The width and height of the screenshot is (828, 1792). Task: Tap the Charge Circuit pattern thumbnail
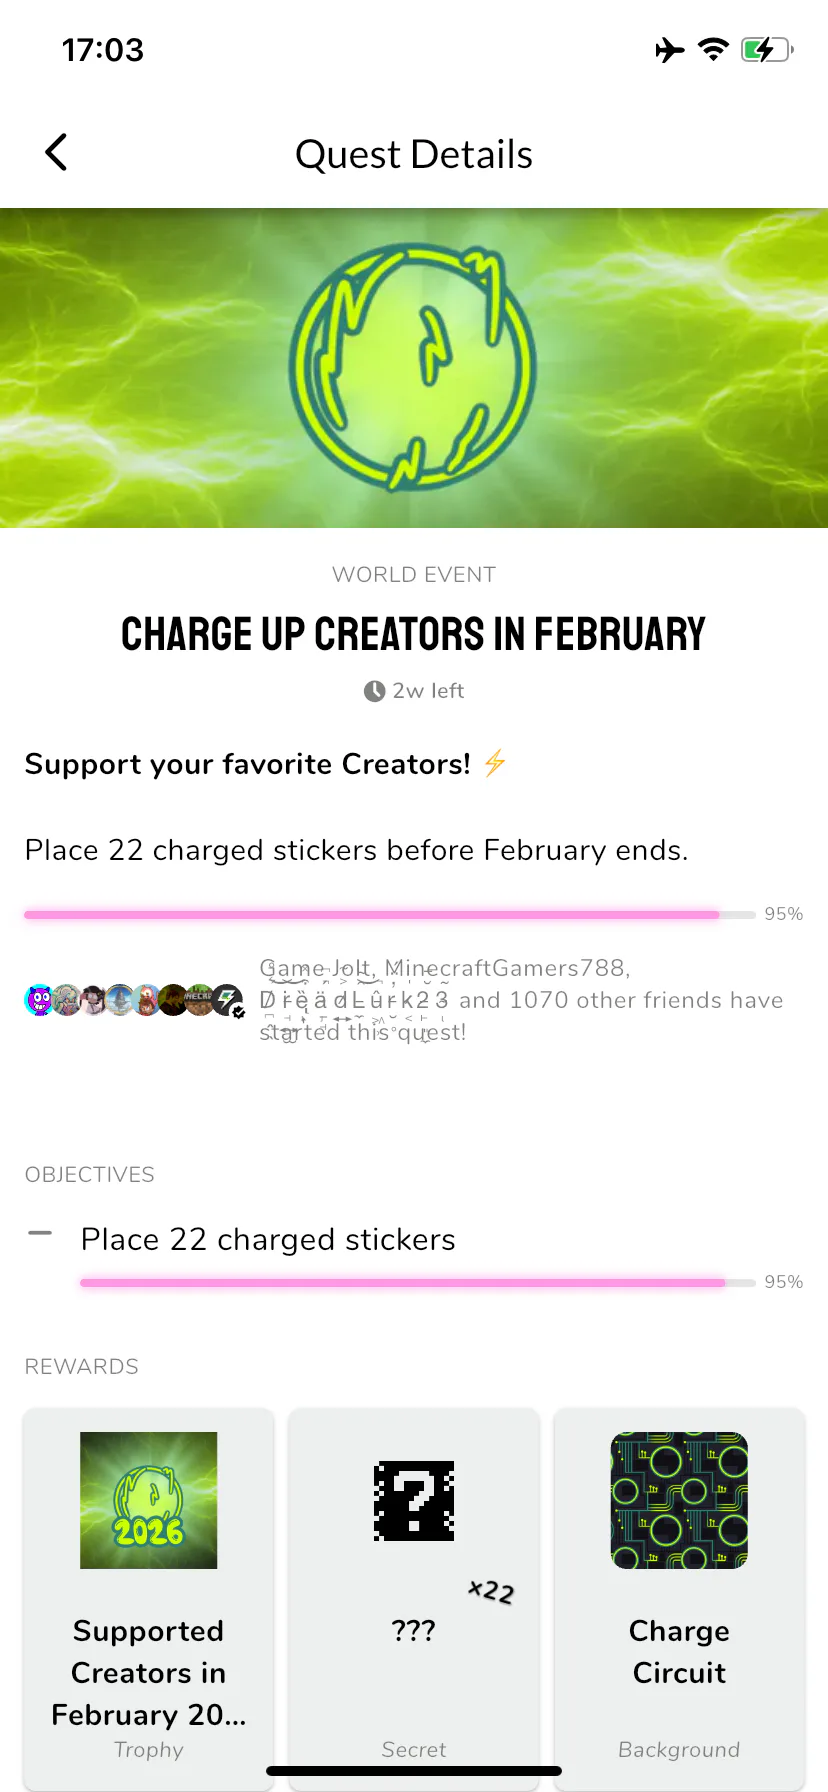coord(679,1500)
